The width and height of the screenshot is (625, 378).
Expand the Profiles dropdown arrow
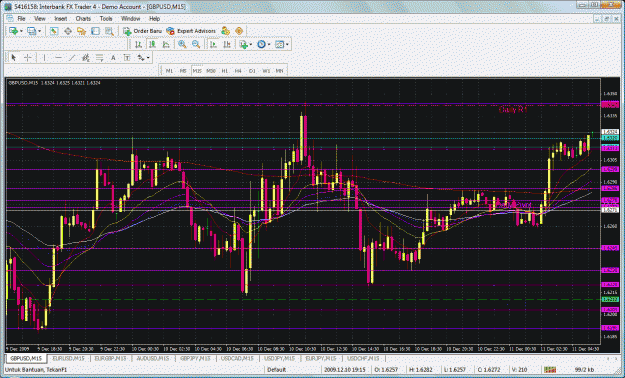tap(39, 31)
